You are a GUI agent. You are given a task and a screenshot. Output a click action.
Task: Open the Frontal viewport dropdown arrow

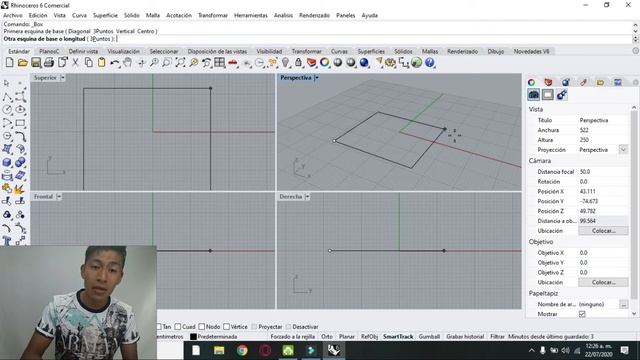[x=59, y=197]
